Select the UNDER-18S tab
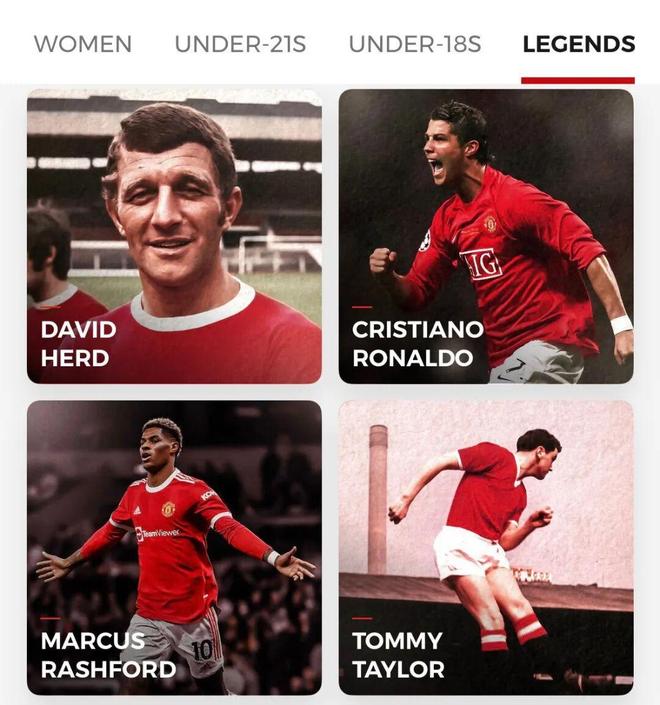The height and width of the screenshot is (705, 660). pyautogui.click(x=415, y=44)
